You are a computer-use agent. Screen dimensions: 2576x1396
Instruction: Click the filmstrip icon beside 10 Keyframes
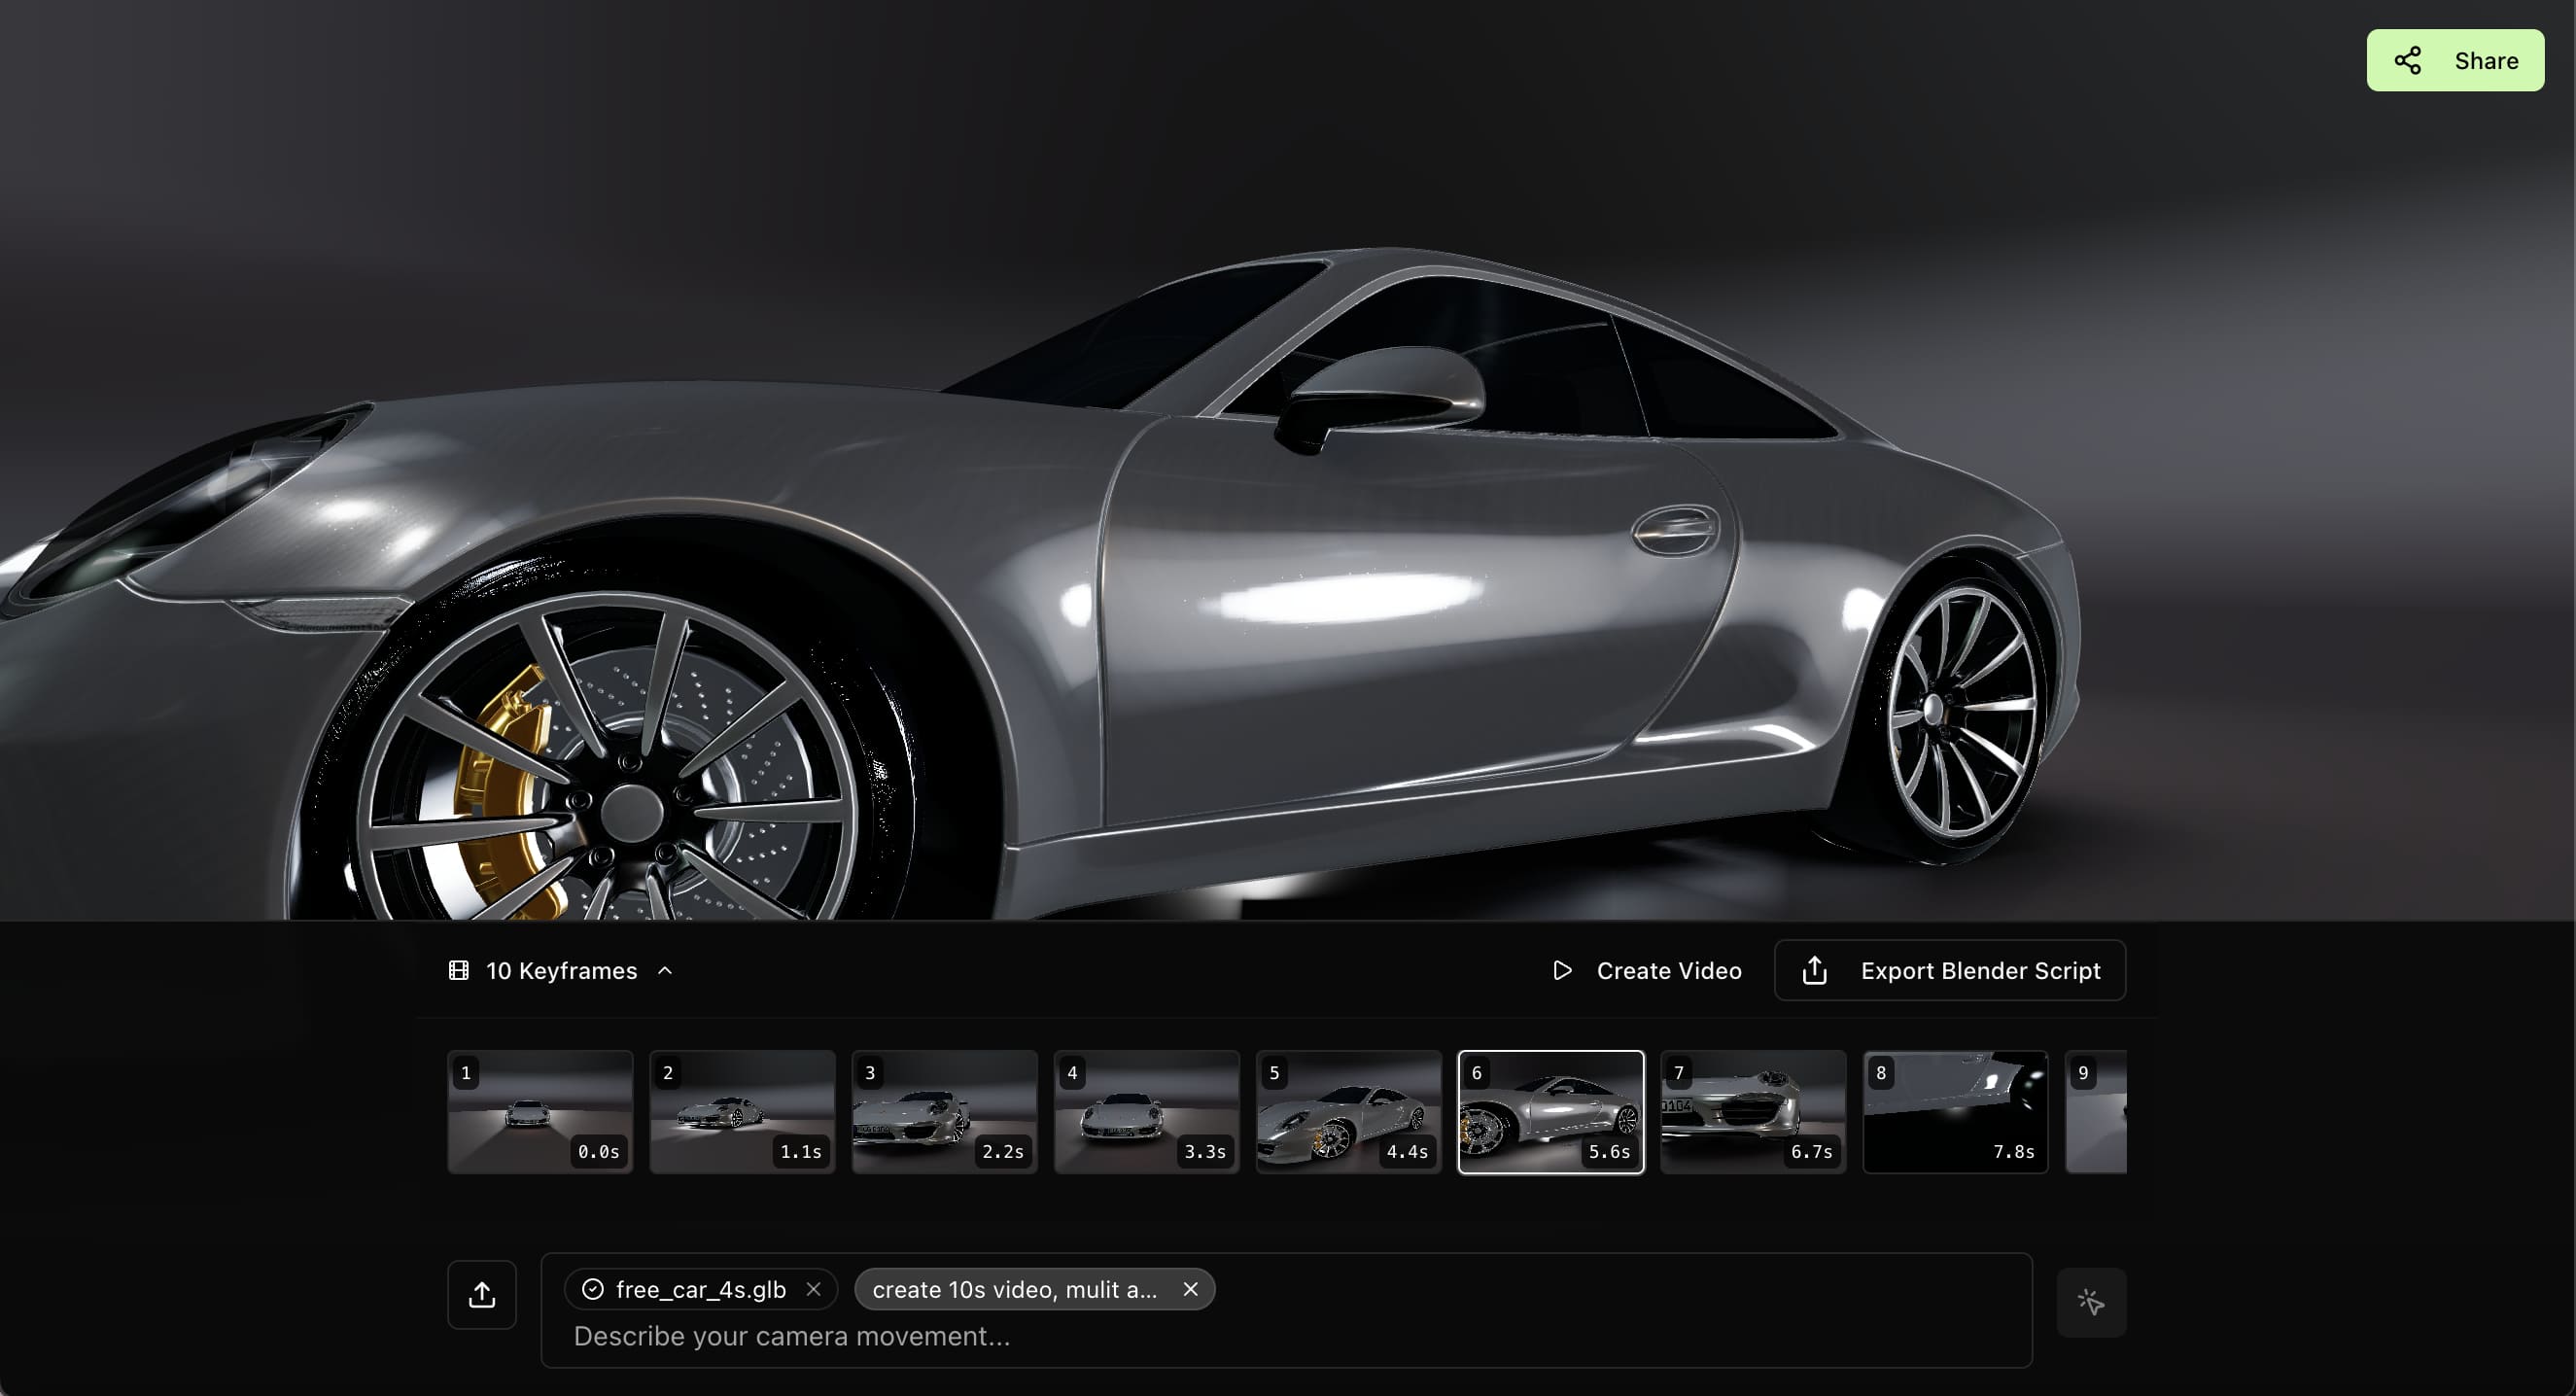tap(460, 970)
